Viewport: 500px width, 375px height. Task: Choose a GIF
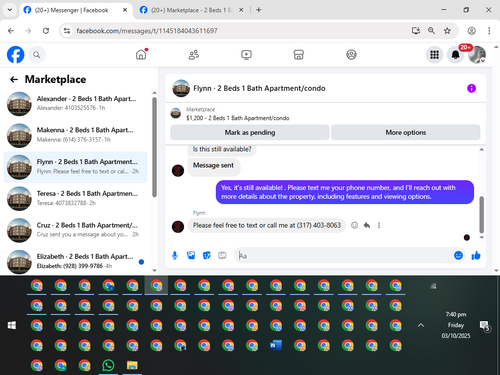(222, 256)
